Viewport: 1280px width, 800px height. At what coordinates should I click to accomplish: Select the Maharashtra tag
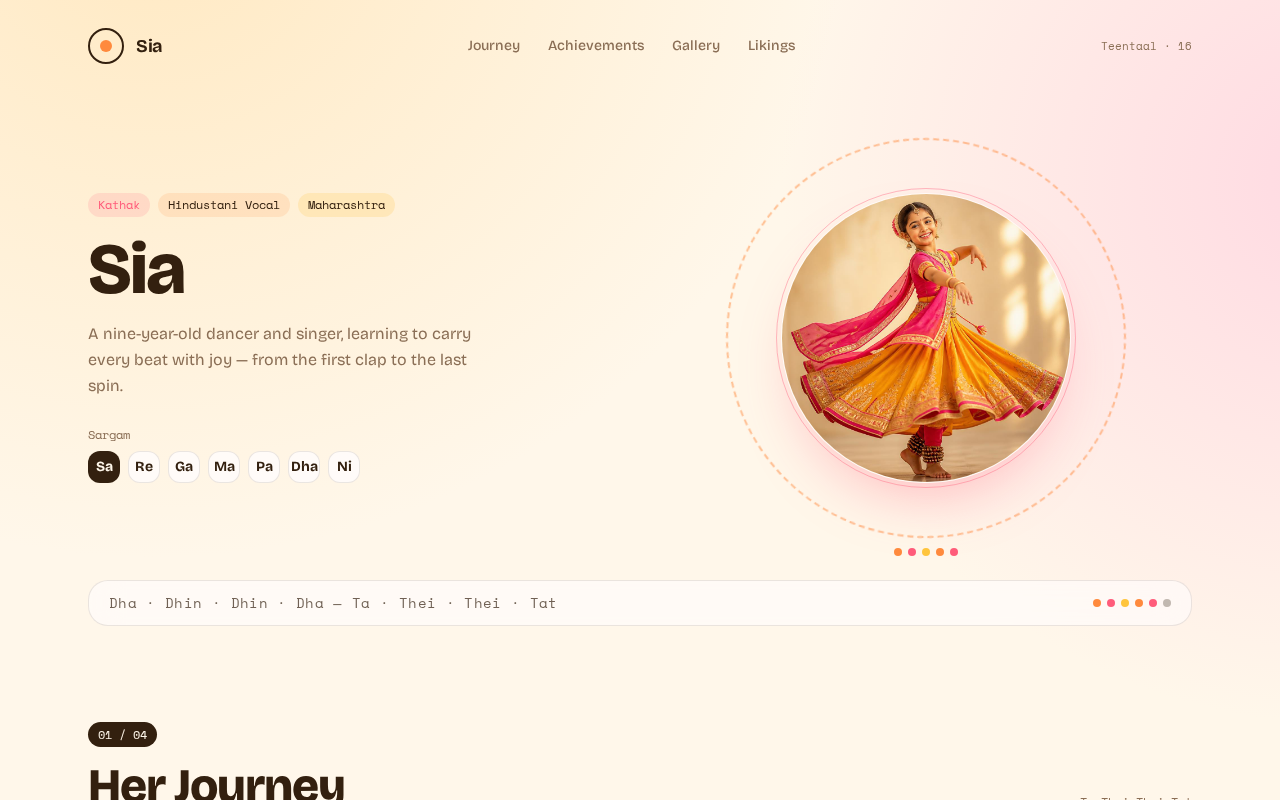tap(346, 205)
